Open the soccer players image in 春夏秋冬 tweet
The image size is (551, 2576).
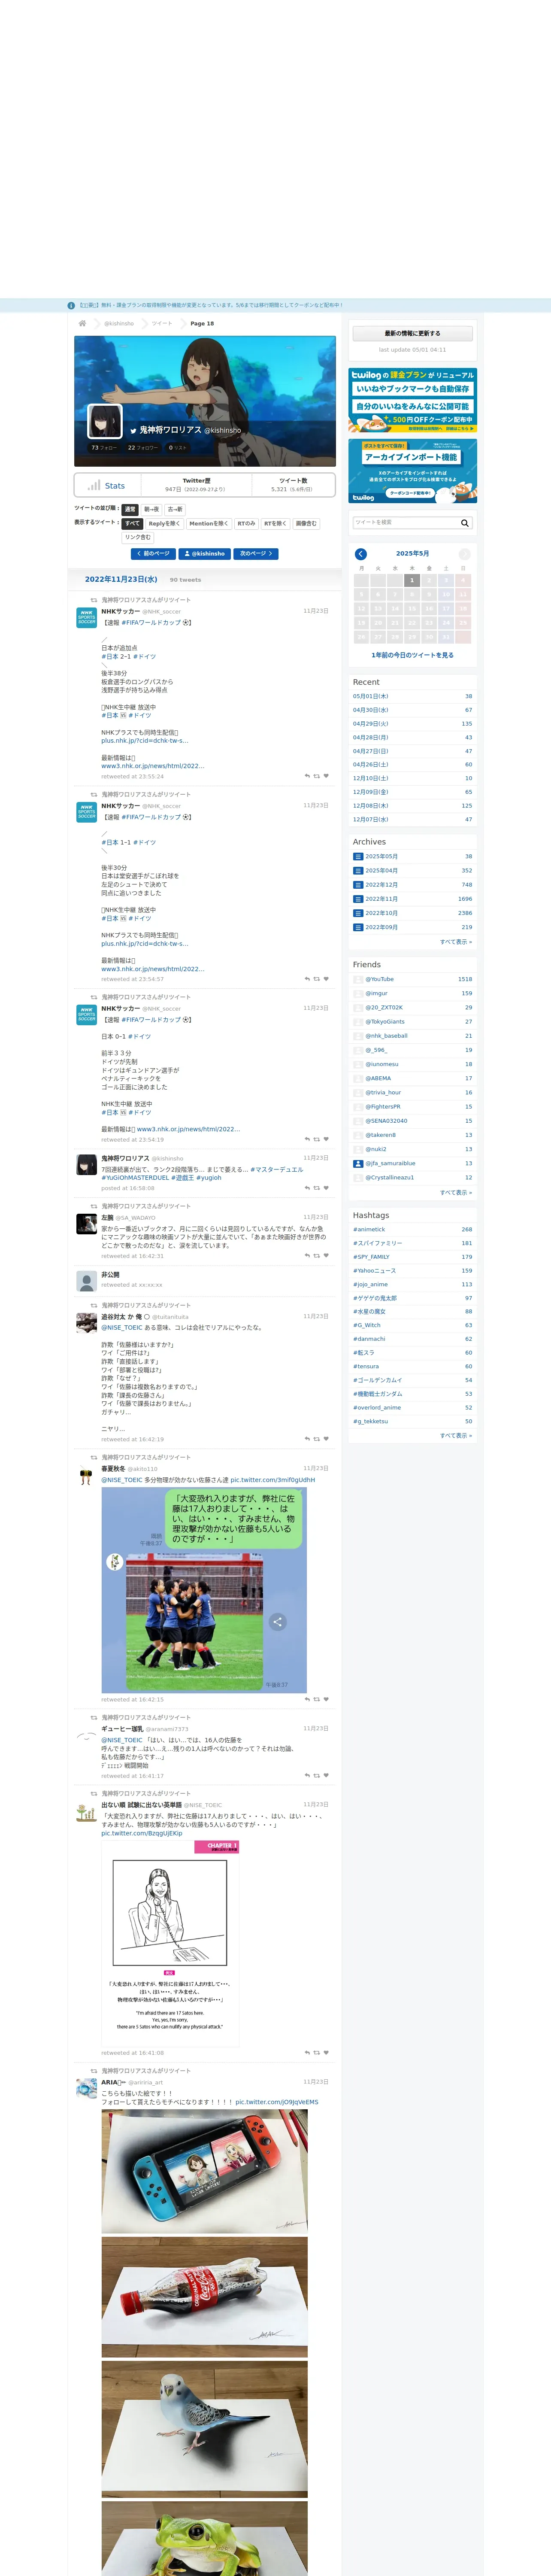pyautogui.click(x=204, y=1590)
